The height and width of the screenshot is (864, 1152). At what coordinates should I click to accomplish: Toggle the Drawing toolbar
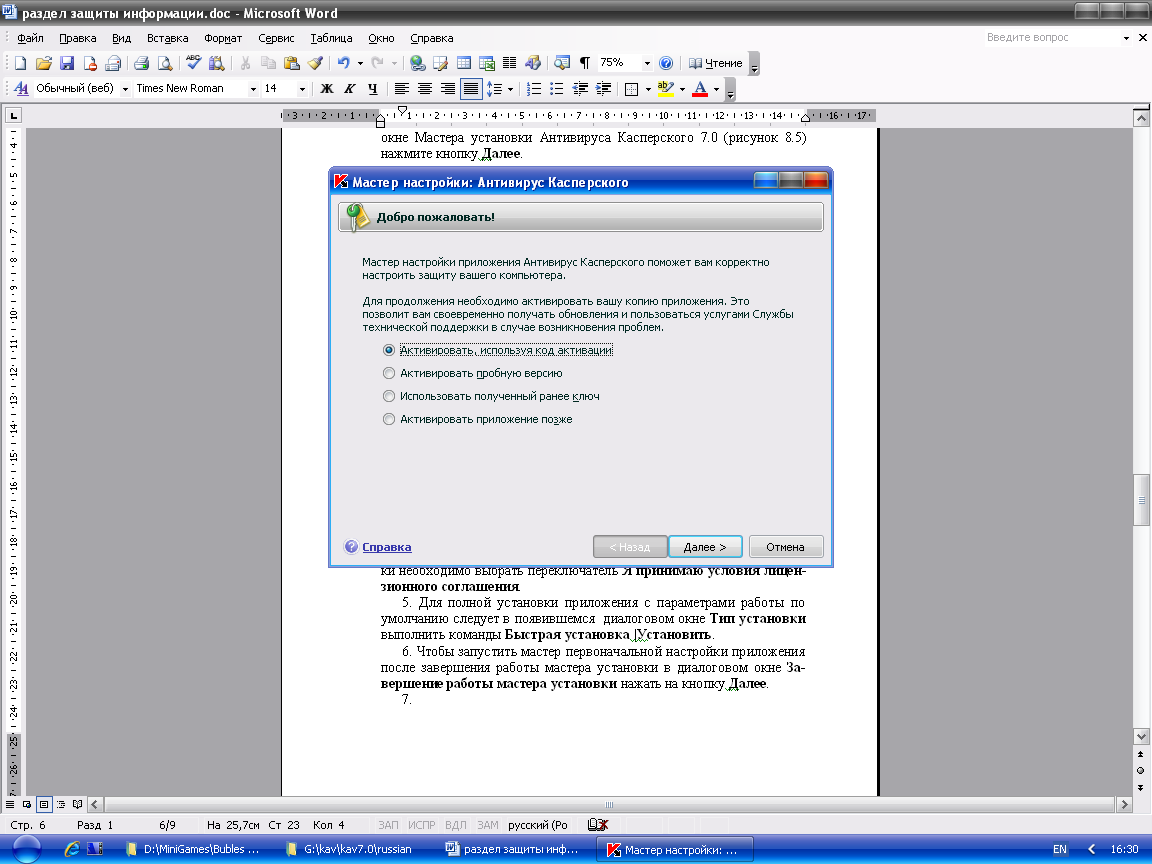(533, 63)
